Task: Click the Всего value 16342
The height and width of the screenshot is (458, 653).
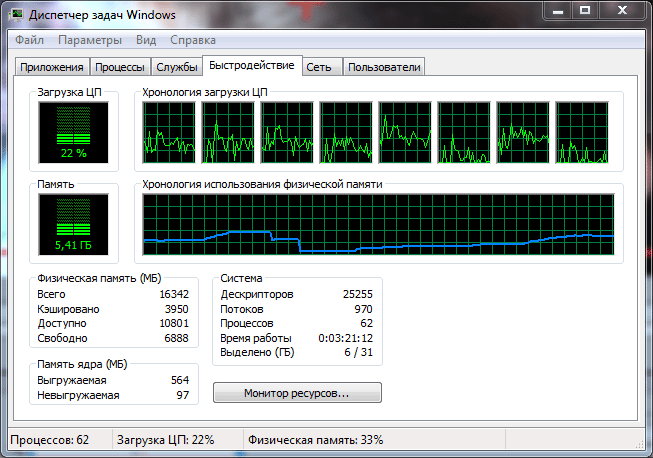Action: point(174,294)
